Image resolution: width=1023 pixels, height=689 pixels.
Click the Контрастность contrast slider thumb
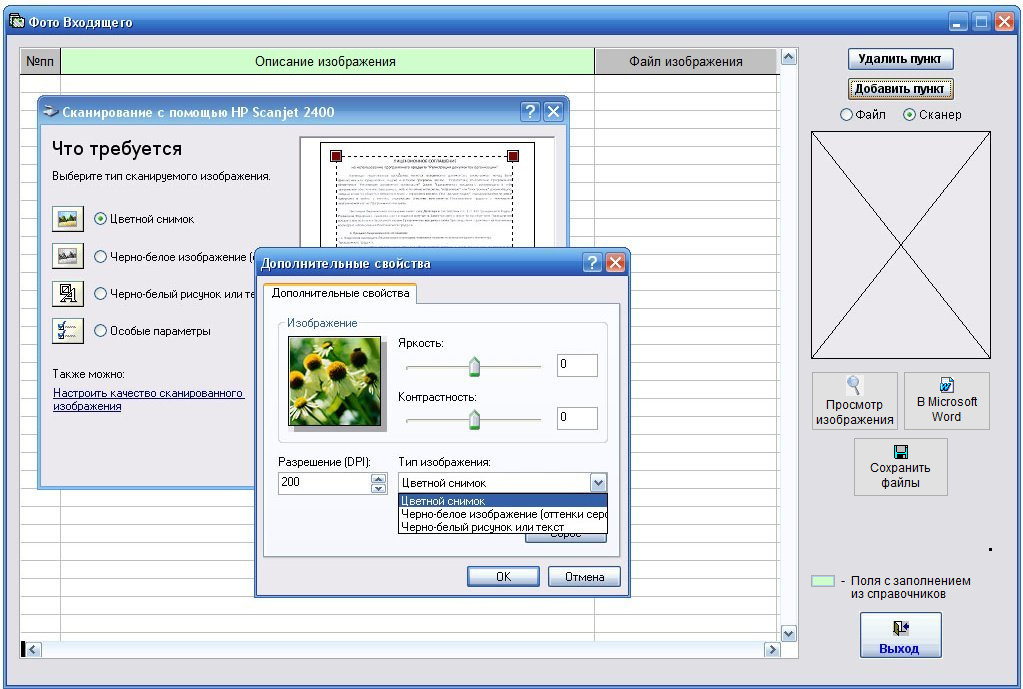pyautogui.click(x=474, y=420)
